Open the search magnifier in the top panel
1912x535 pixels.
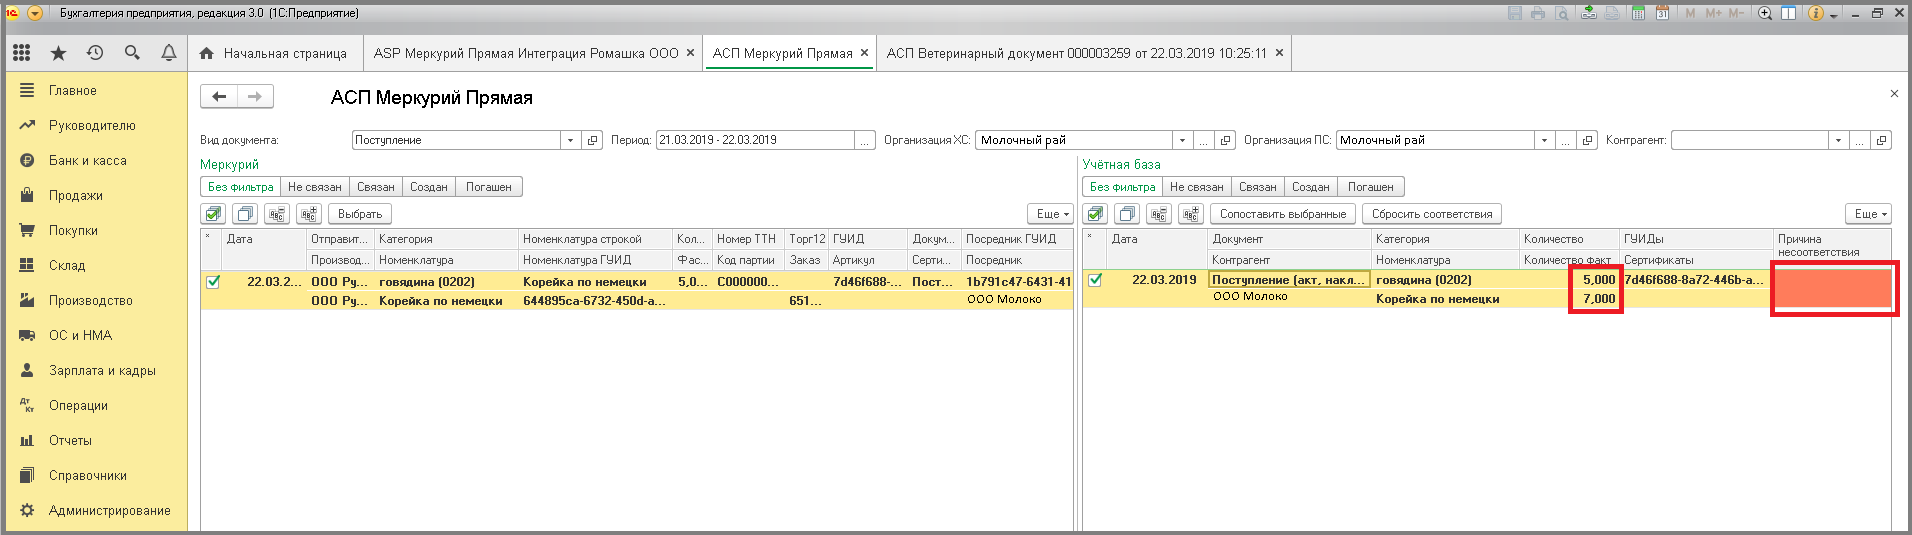click(x=132, y=53)
